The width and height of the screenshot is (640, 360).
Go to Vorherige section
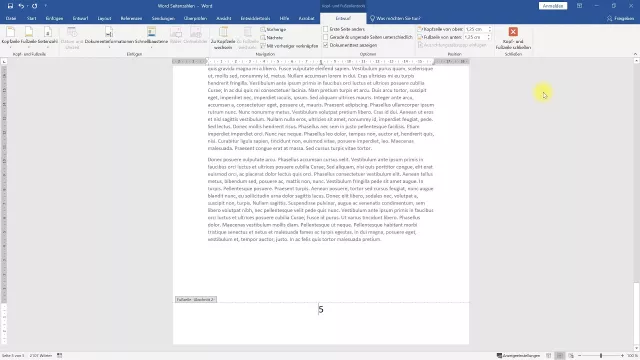pyautogui.click(x=273, y=29)
